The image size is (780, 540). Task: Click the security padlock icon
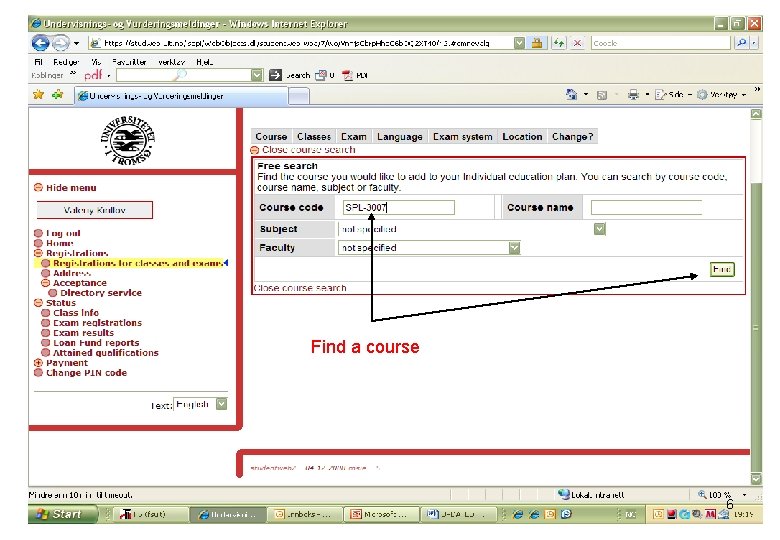coord(537,43)
